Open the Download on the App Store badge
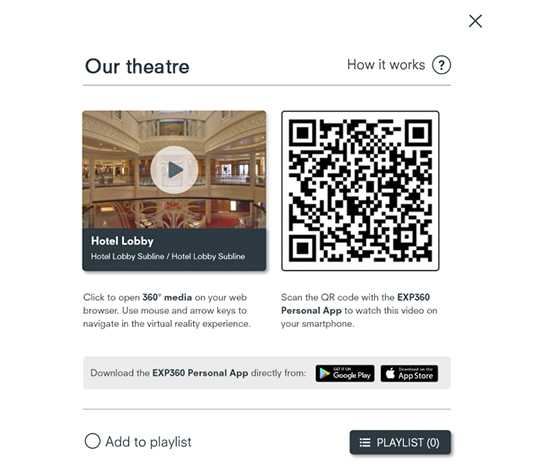Viewport: 533px width, 467px height. point(409,374)
